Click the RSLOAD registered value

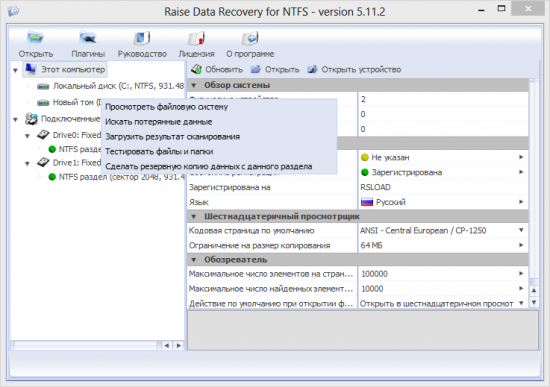point(375,187)
